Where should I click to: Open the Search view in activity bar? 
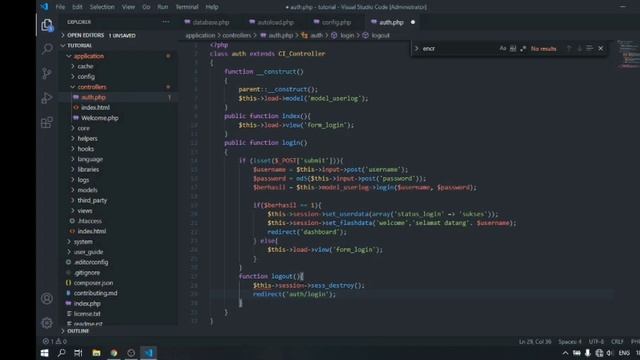(x=47, y=49)
